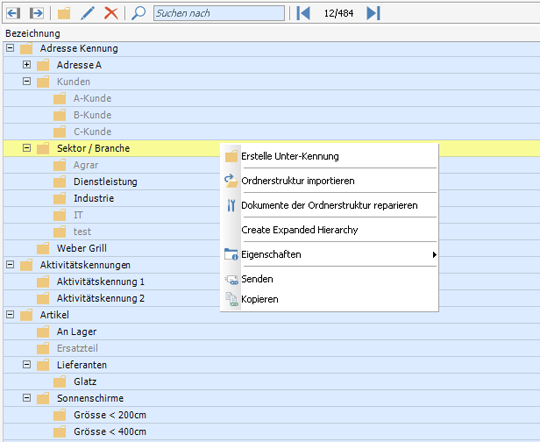Image resolution: width=540 pixels, height=442 pixels.
Task: Expand the Adresse A node
Action: coord(27,64)
